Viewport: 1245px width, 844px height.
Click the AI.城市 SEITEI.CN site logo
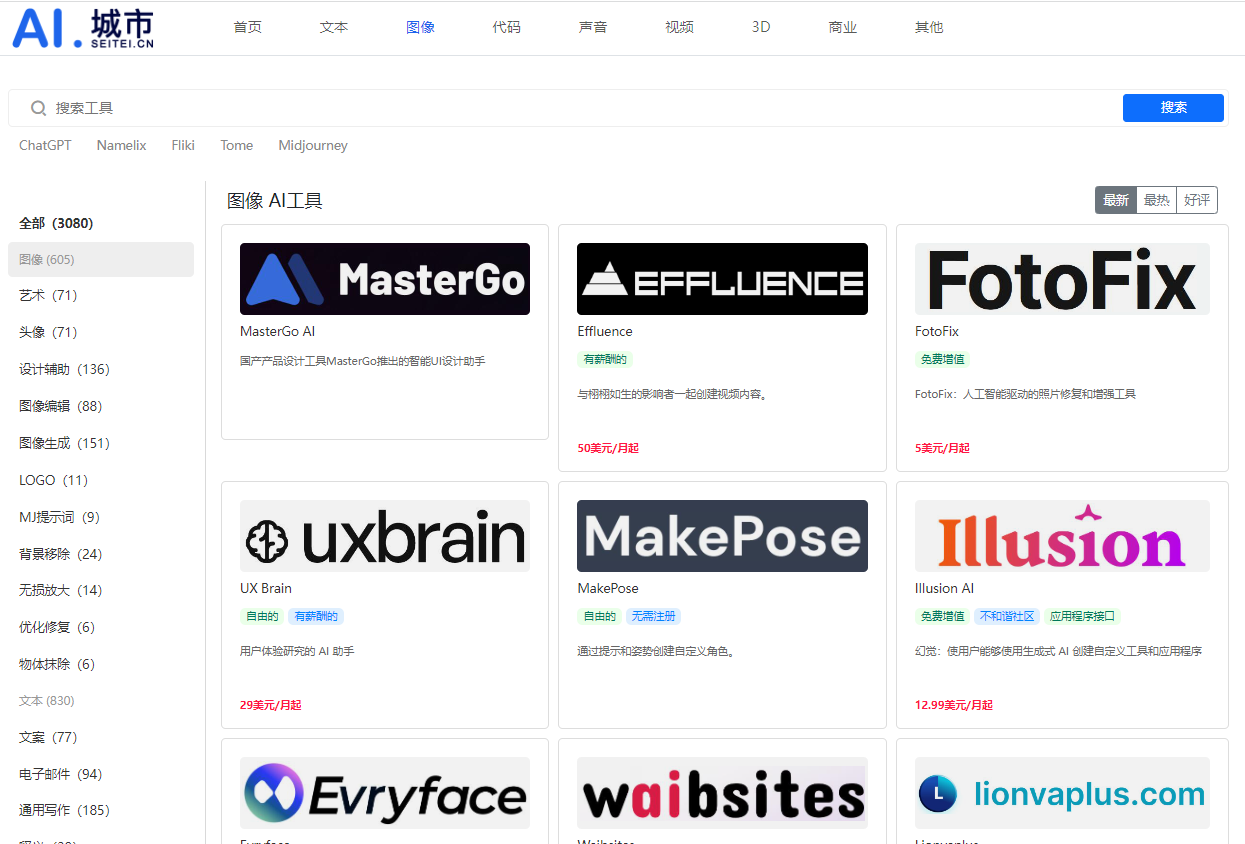point(83,28)
